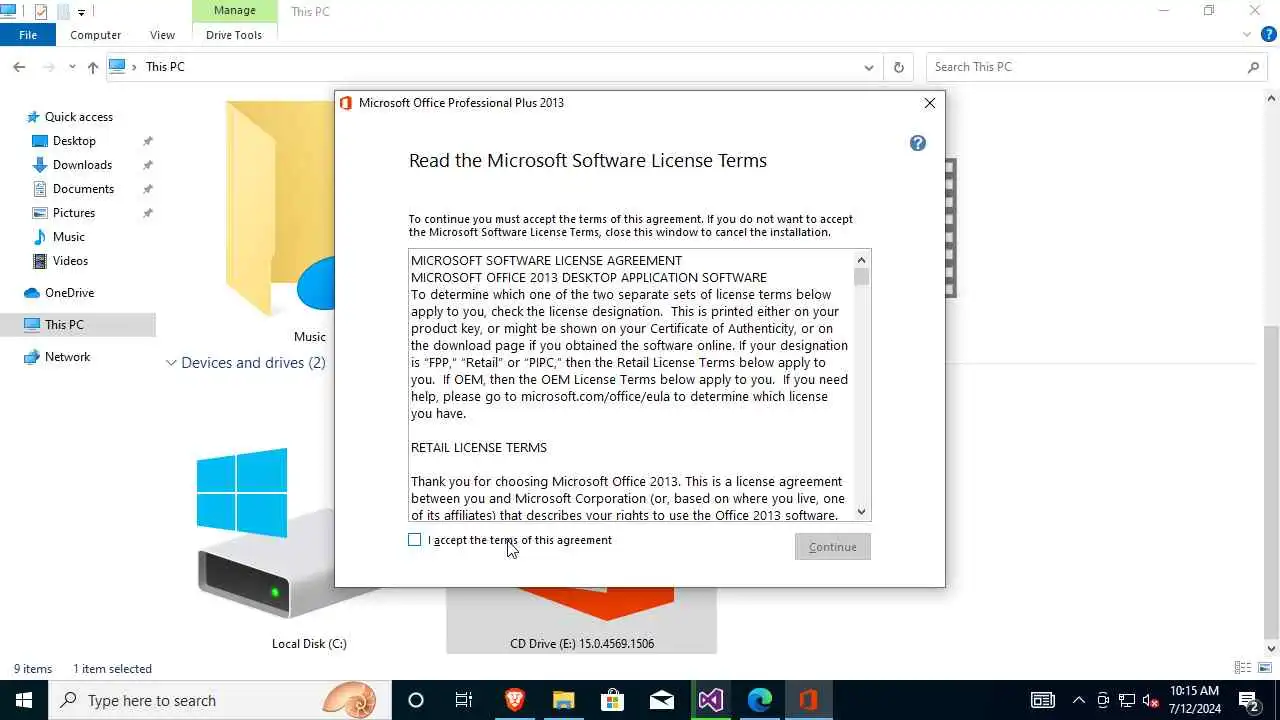
Task: Click Explorer window scroll down arrow
Action: click(1272, 649)
